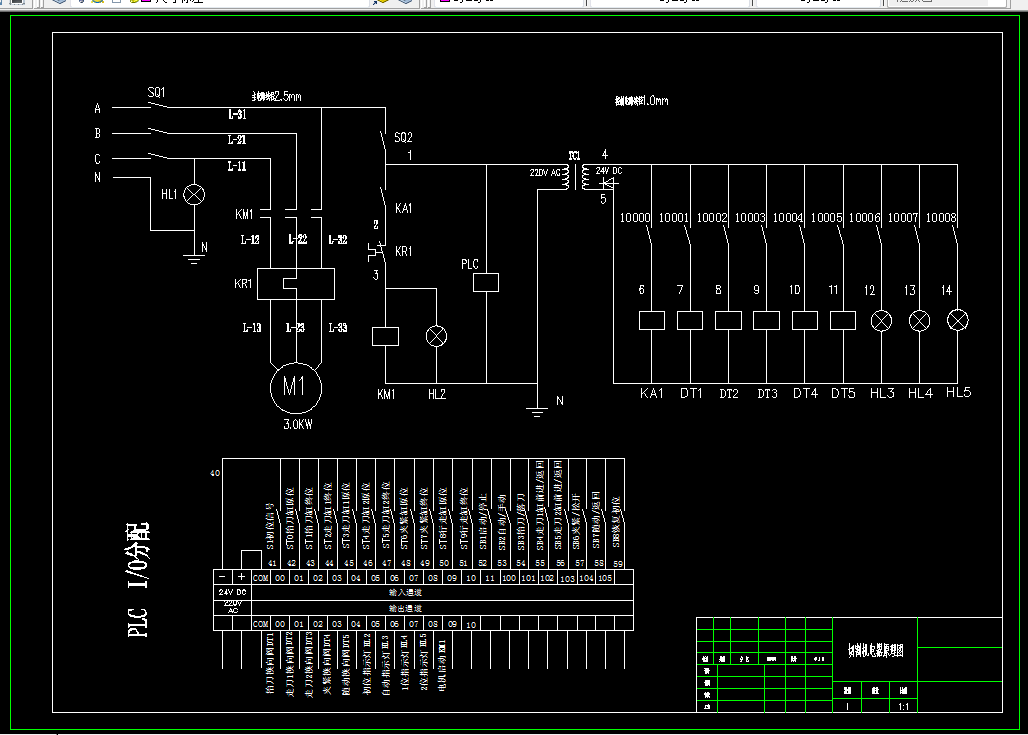The height and width of the screenshot is (735, 1028).
Task: Select the DT2 coil label
Action: (x=728, y=393)
